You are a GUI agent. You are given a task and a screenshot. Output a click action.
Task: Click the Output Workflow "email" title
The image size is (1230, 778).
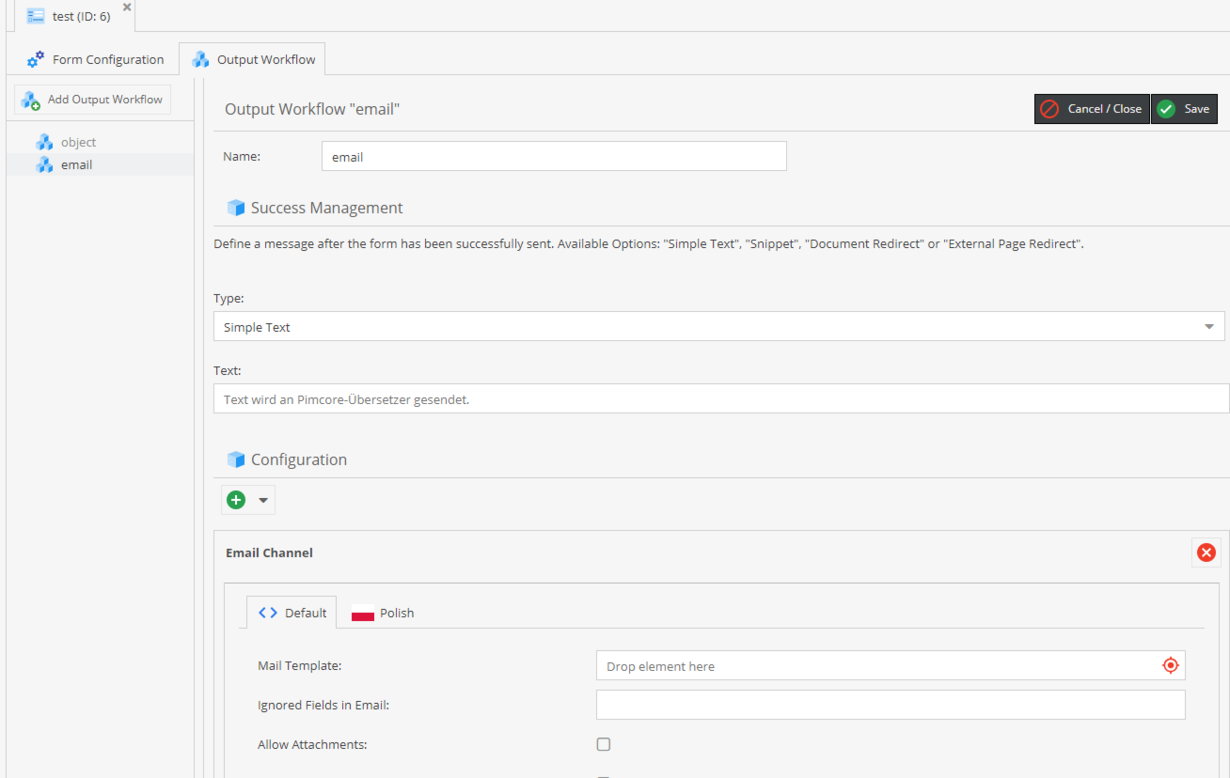[x=312, y=109]
